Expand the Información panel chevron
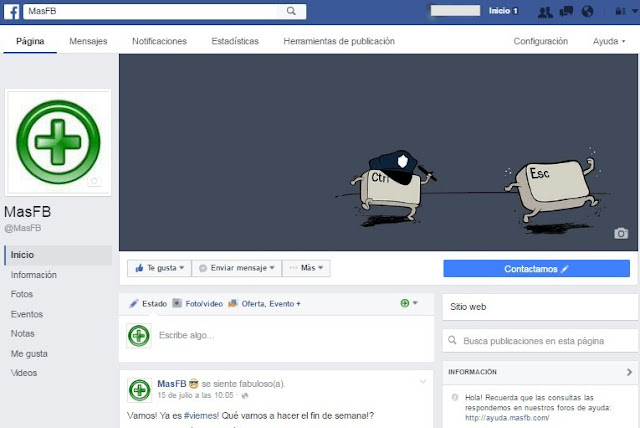Image resolution: width=640 pixels, height=428 pixels. pyautogui.click(x=629, y=372)
